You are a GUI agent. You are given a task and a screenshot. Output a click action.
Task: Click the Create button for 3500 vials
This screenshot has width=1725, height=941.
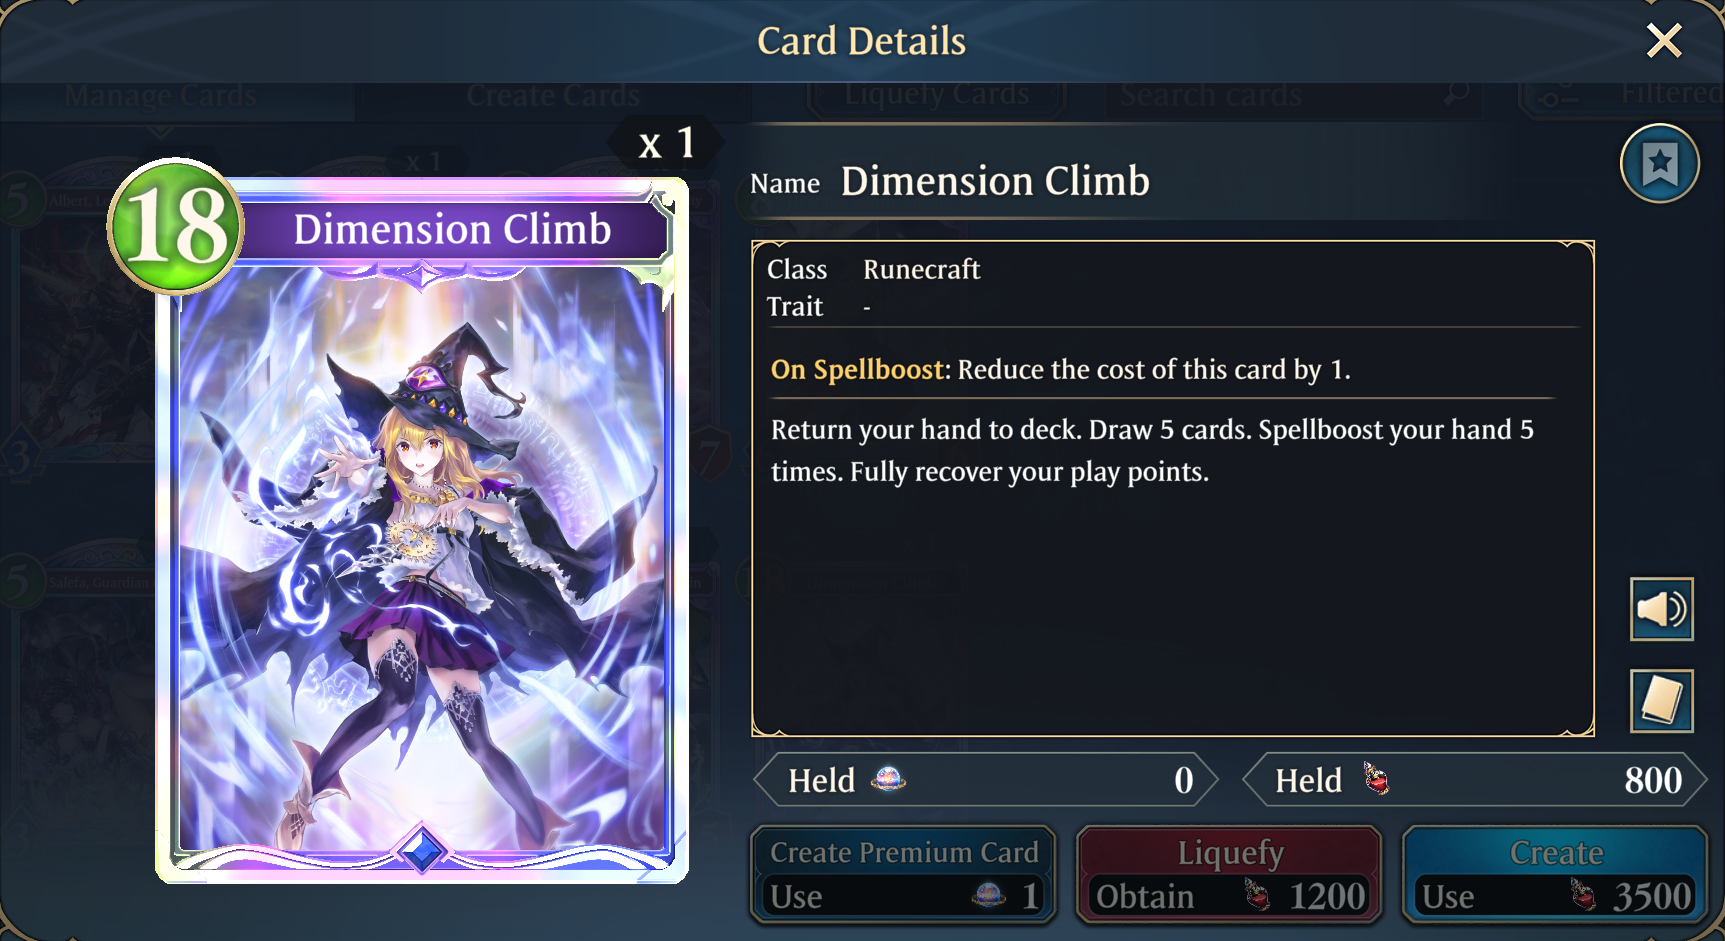[x=1555, y=874]
